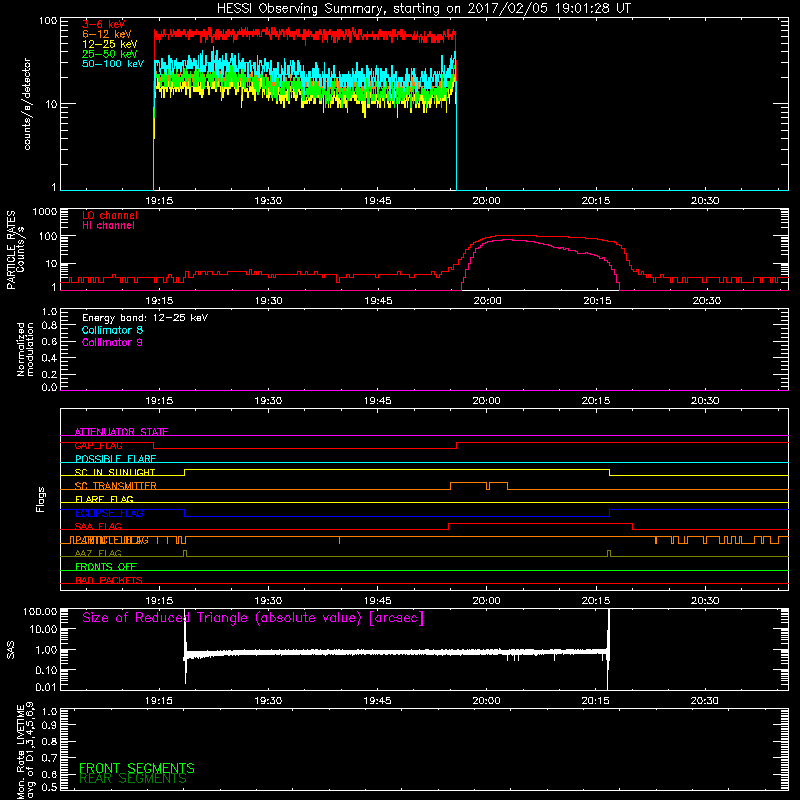Screen dimensions: 800x800
Task: Click the FLARE_FLAG label
Action: click(104, 499)
